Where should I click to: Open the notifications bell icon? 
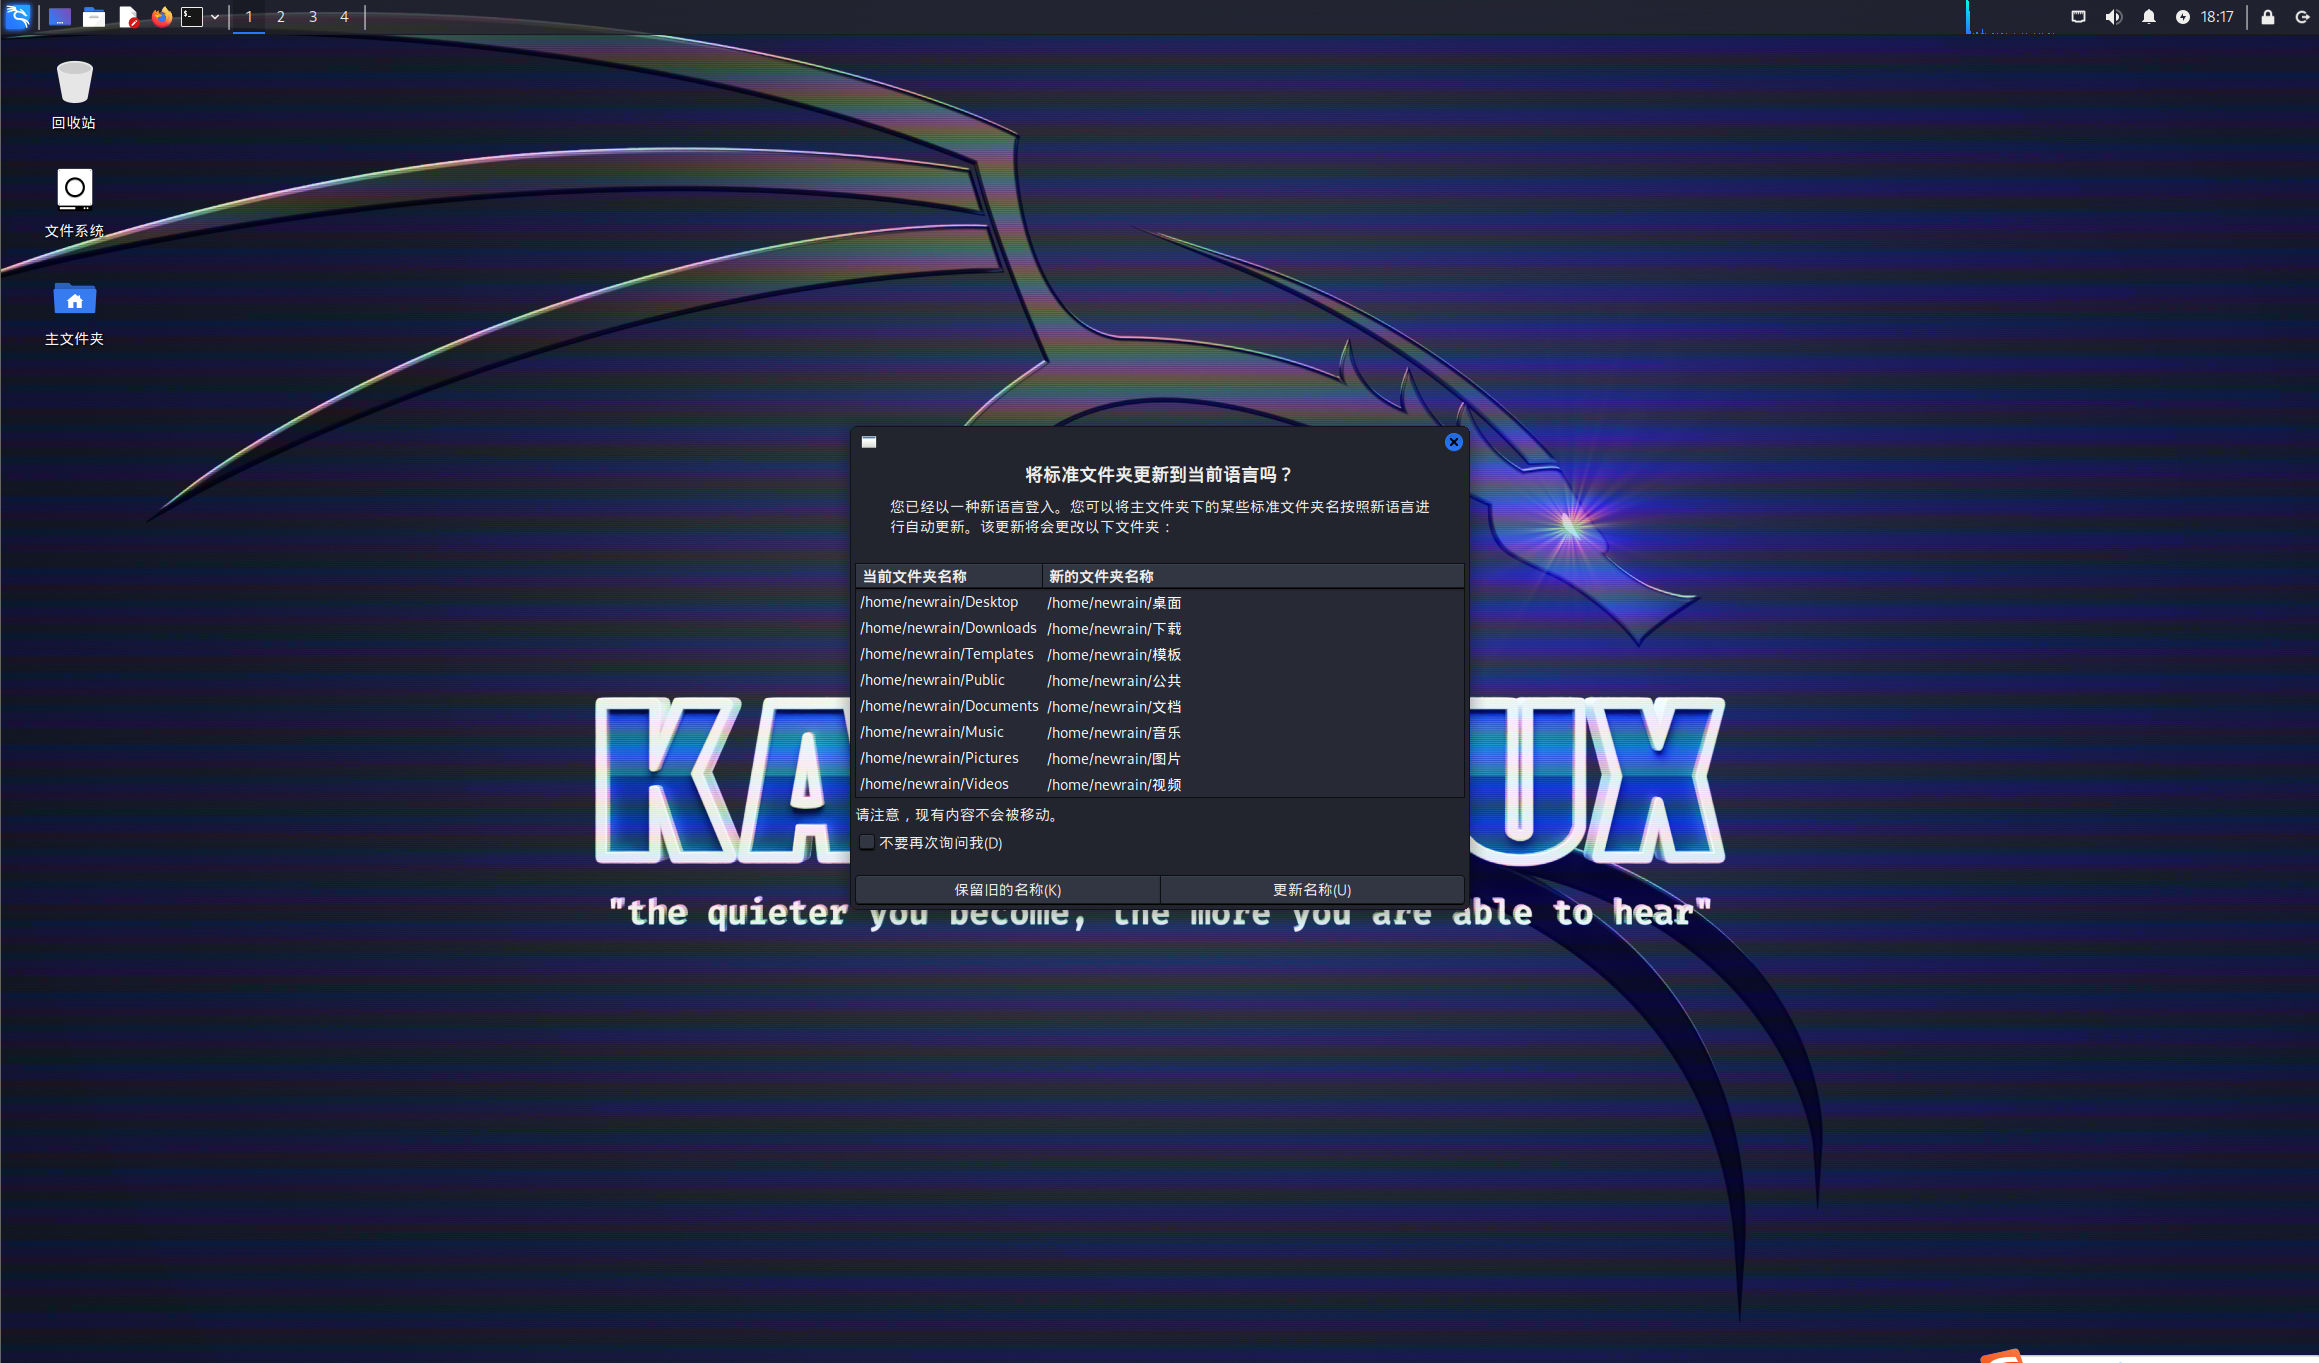click(x=2148, y=17)
